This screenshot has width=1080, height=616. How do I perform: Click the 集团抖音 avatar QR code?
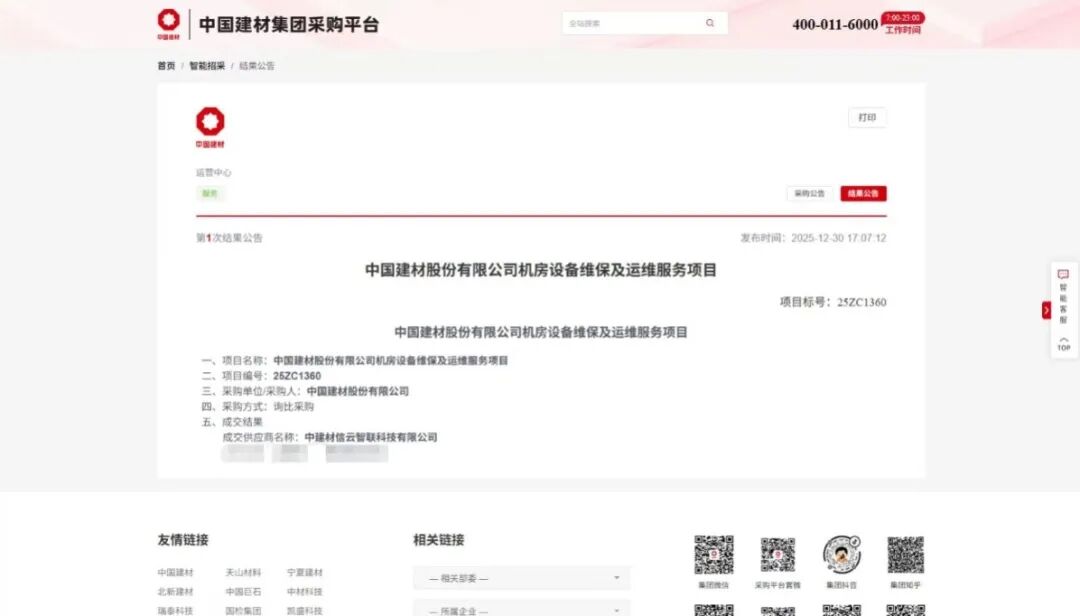click(x=842, y=554)
